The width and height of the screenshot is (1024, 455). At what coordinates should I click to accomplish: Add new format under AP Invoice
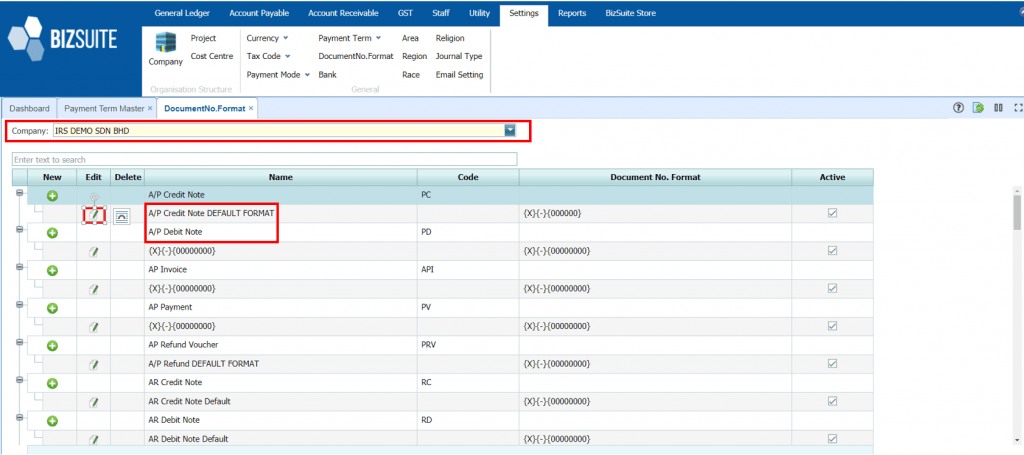(52, 270)
